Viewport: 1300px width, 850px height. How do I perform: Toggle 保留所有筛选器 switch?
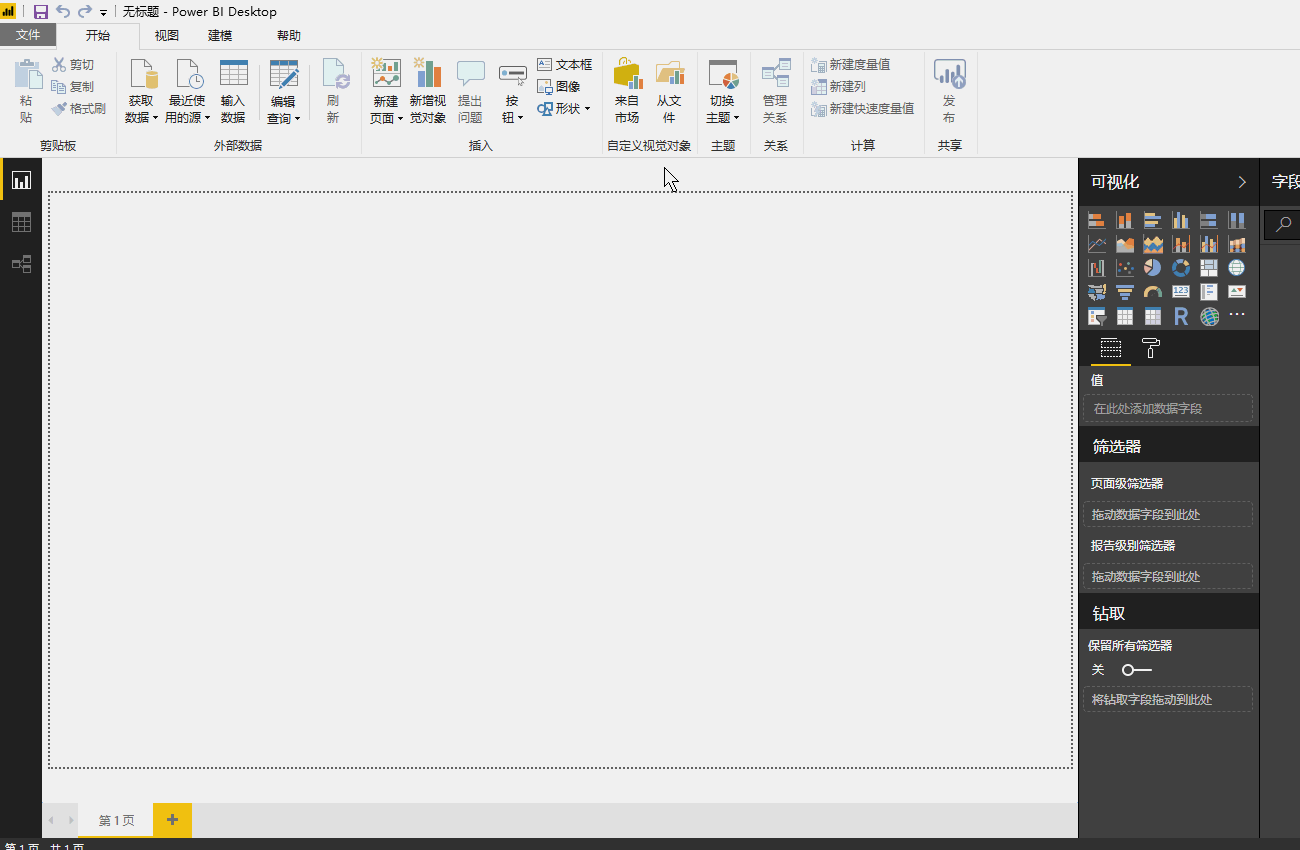(1136, 670)
